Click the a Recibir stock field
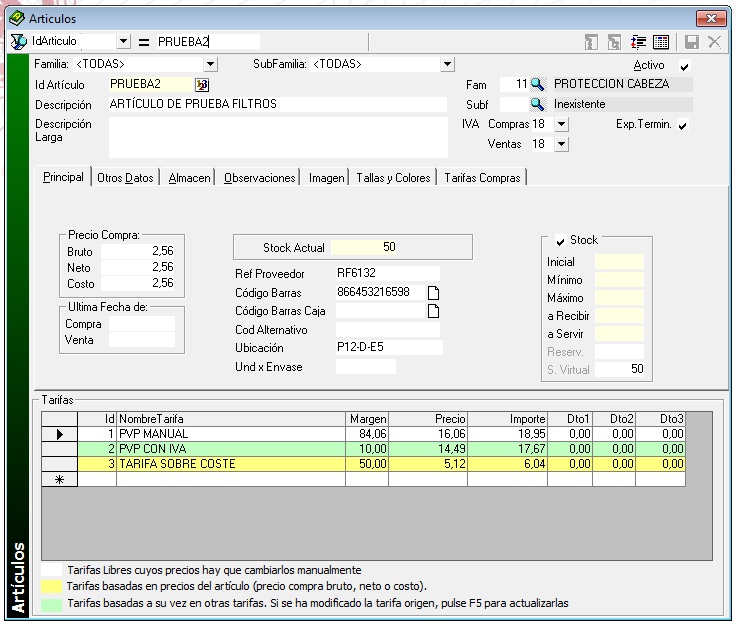 619,315
